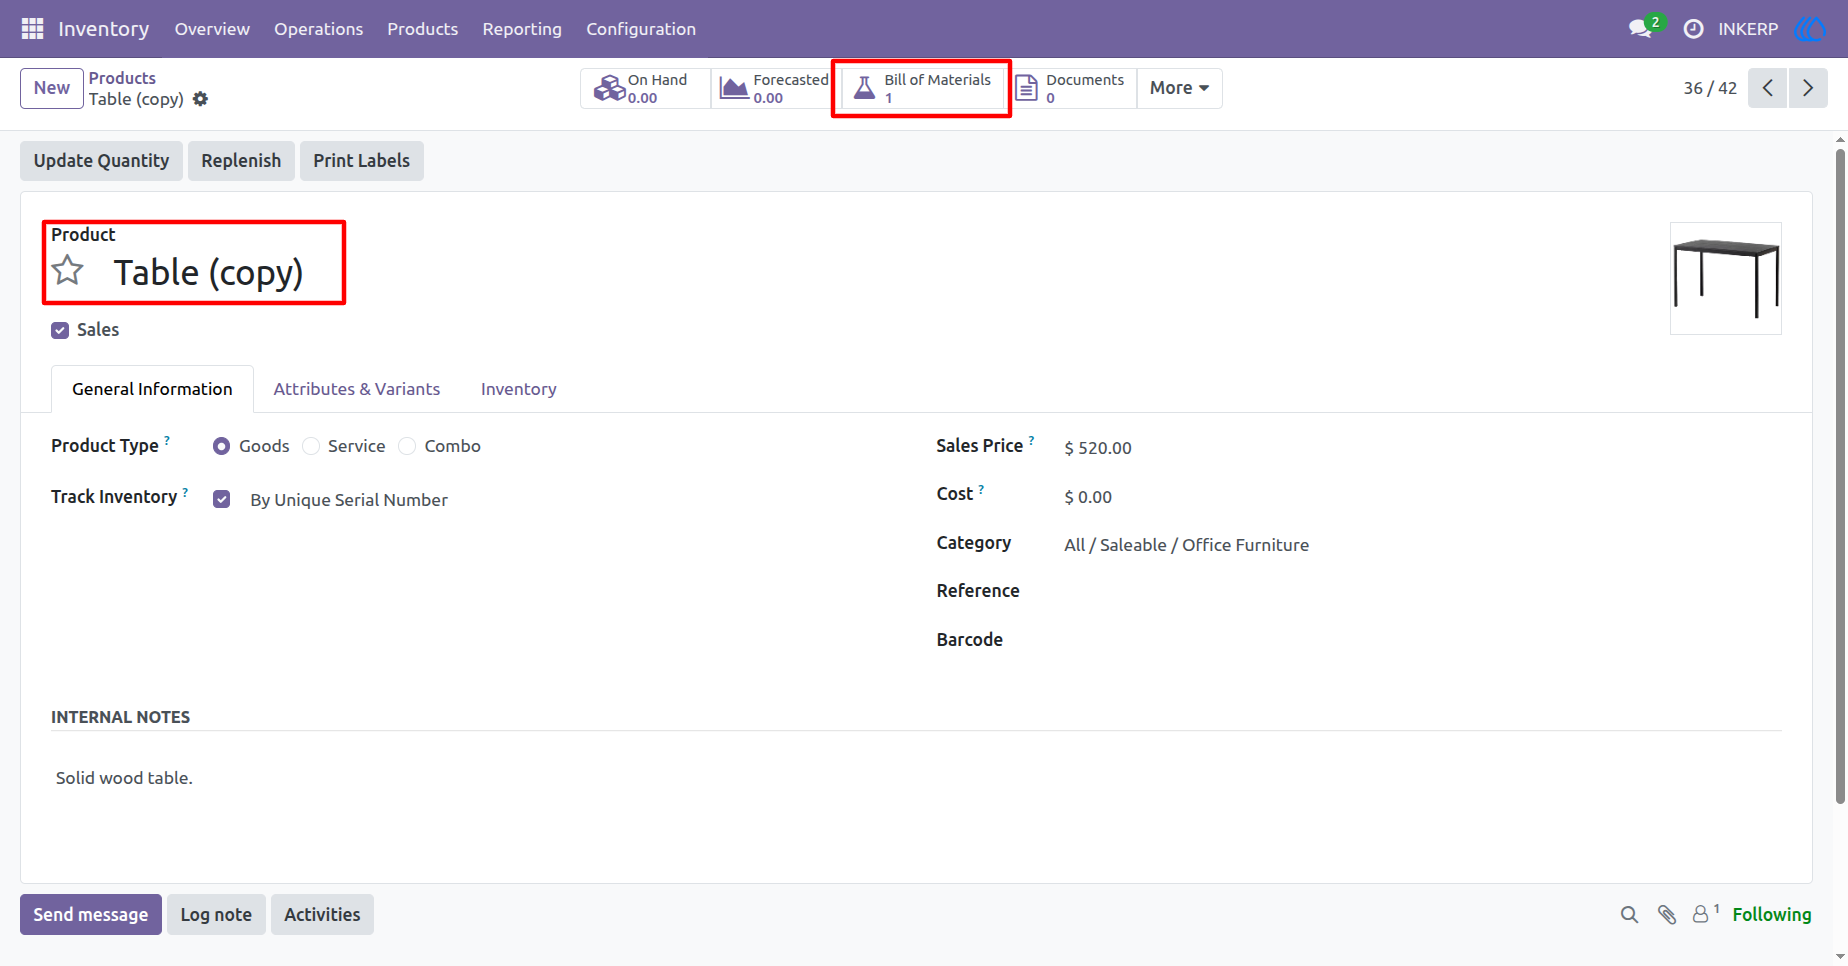
Task: Open the Documents smart button
Action: (1072, 88)
